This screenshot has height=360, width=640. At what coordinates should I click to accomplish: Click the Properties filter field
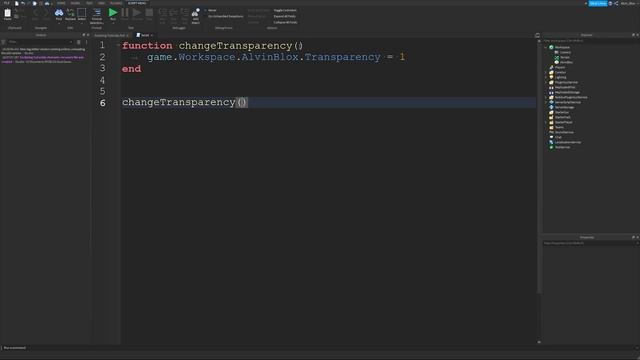[x=590, y=243]
